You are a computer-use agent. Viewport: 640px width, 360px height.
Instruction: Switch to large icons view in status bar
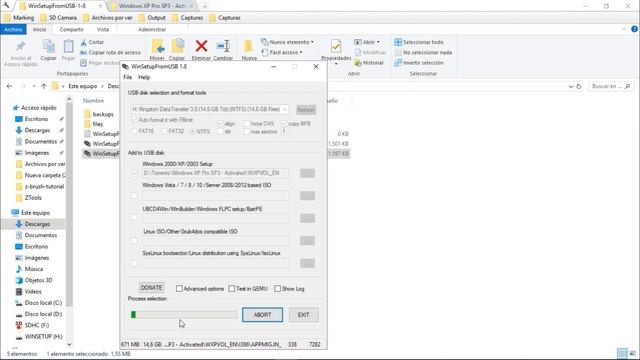[x=633, y=353]
